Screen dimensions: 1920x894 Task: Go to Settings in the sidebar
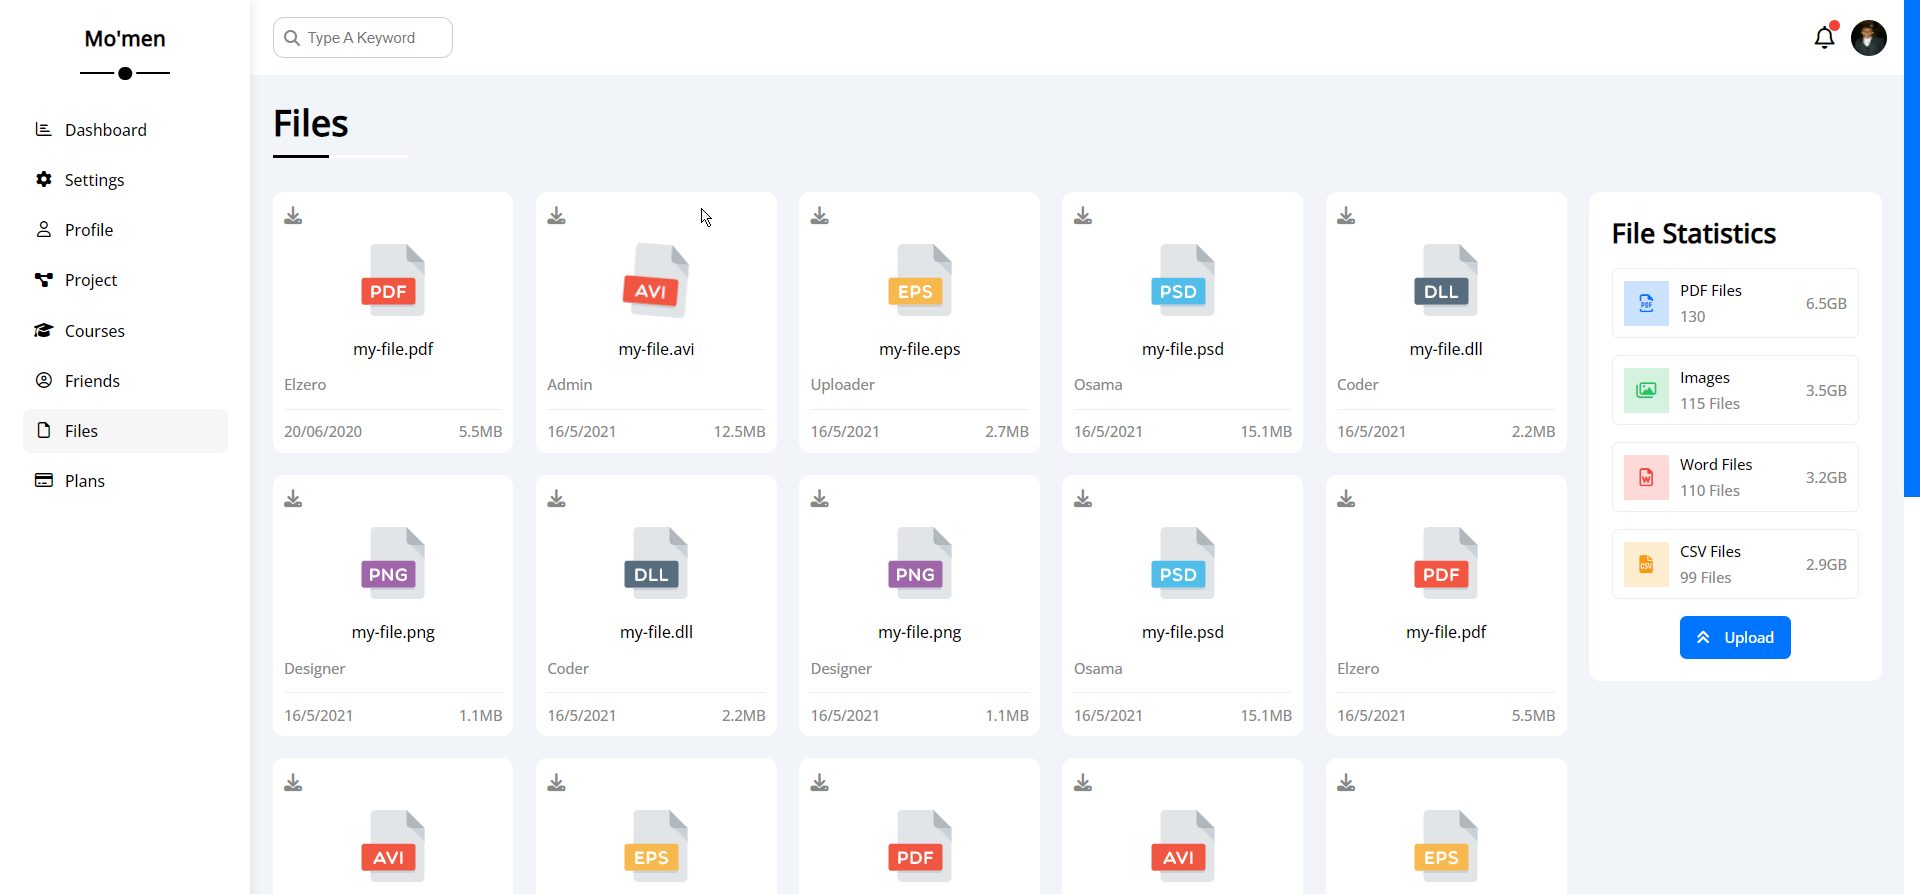tap(94, 180)
